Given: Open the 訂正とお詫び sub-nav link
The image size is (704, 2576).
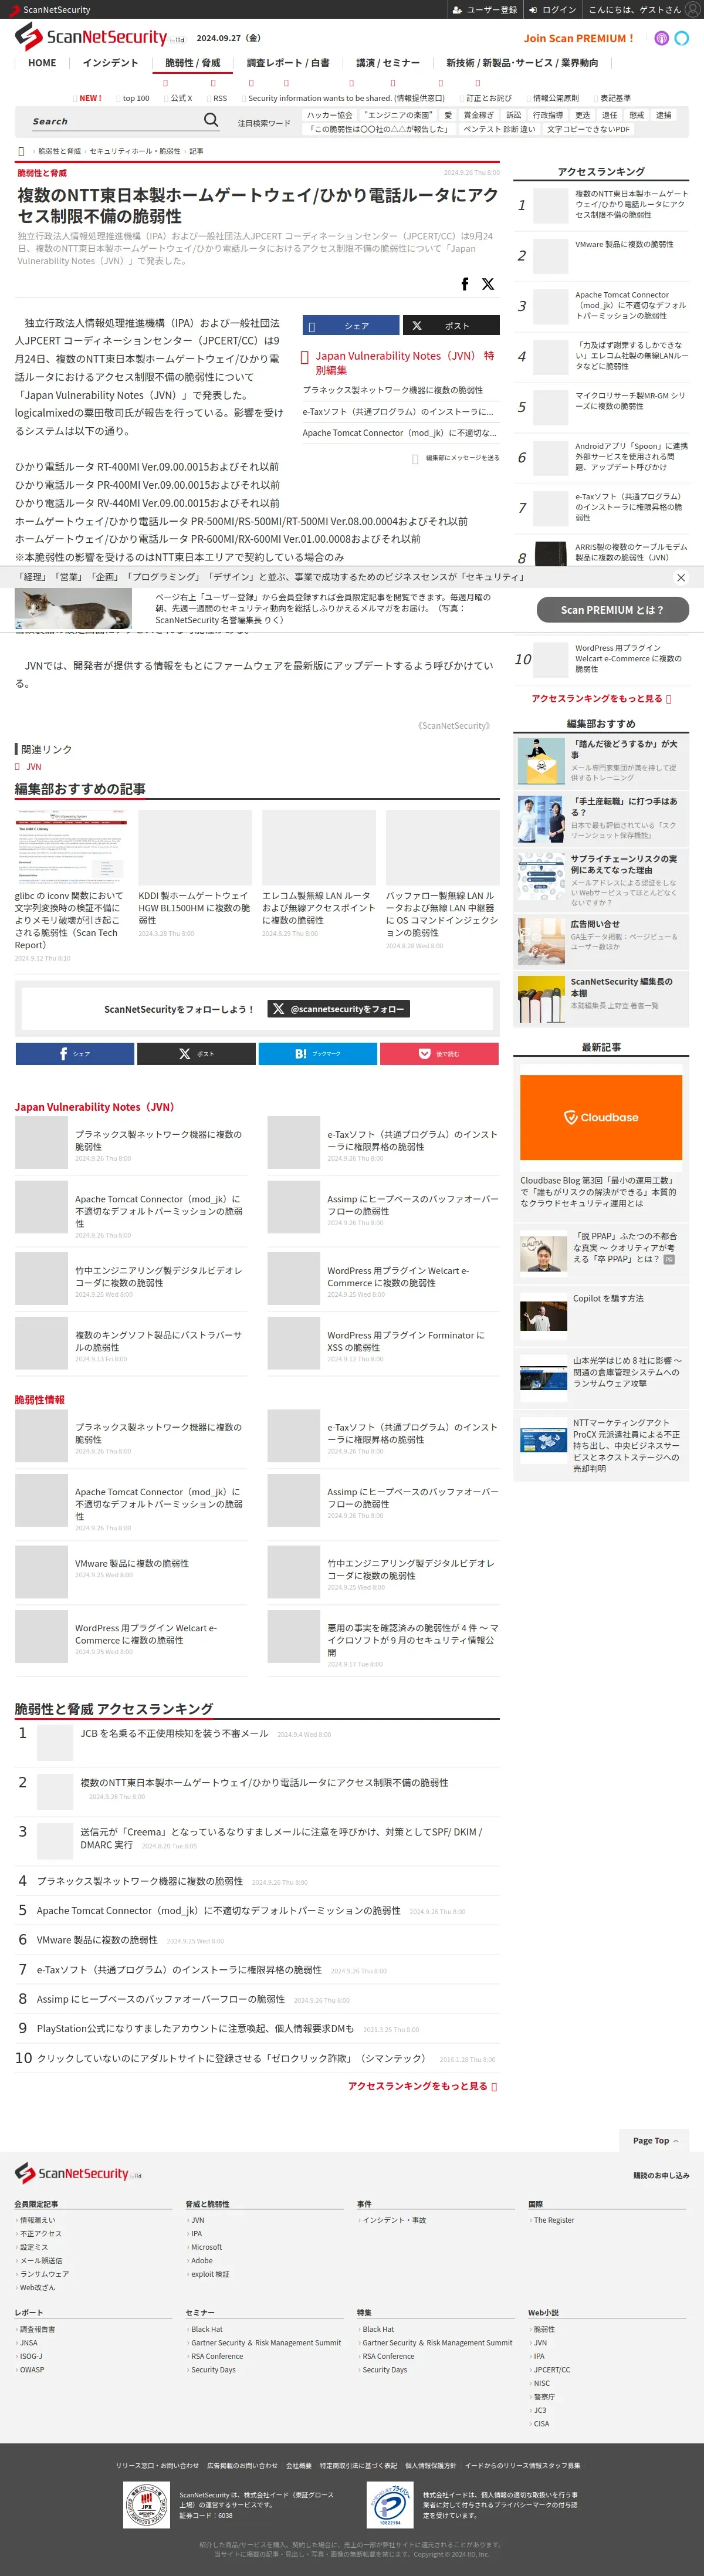Looking at the screenshot, I should (488, 98).
